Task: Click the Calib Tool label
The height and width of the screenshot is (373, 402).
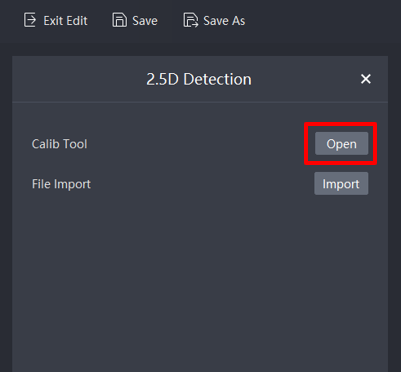Action: (59, 144)
